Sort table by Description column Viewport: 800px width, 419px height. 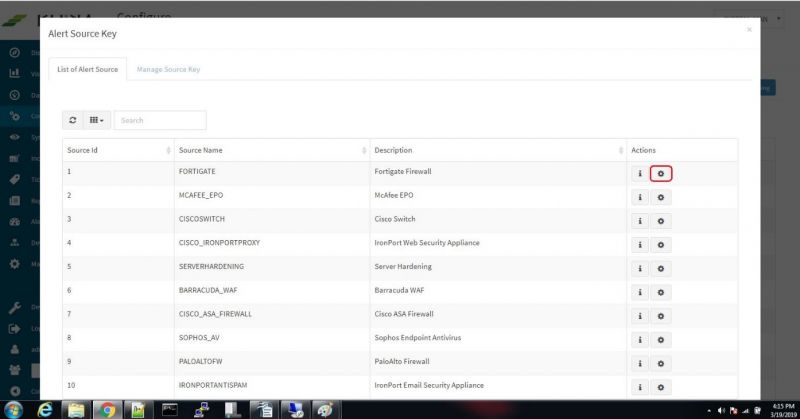(498, 150)
